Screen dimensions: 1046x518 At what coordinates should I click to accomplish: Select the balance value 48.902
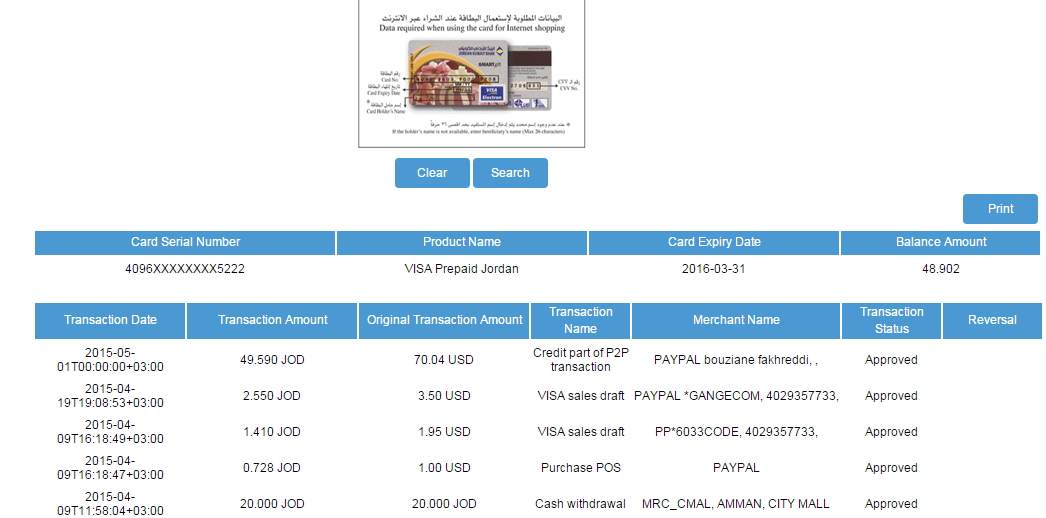[x=941, y=269]
